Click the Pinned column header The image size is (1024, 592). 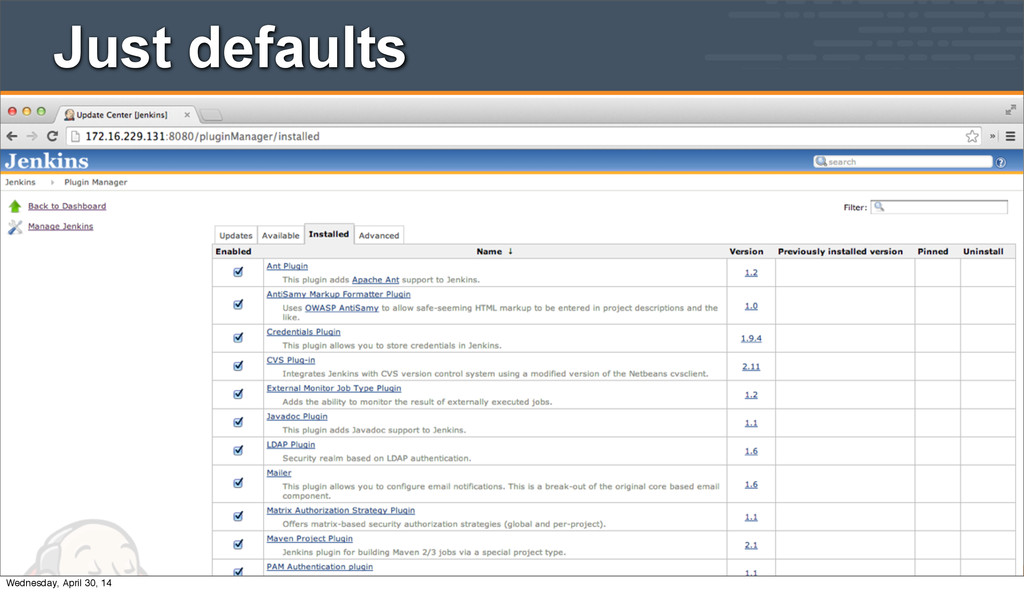933,252
